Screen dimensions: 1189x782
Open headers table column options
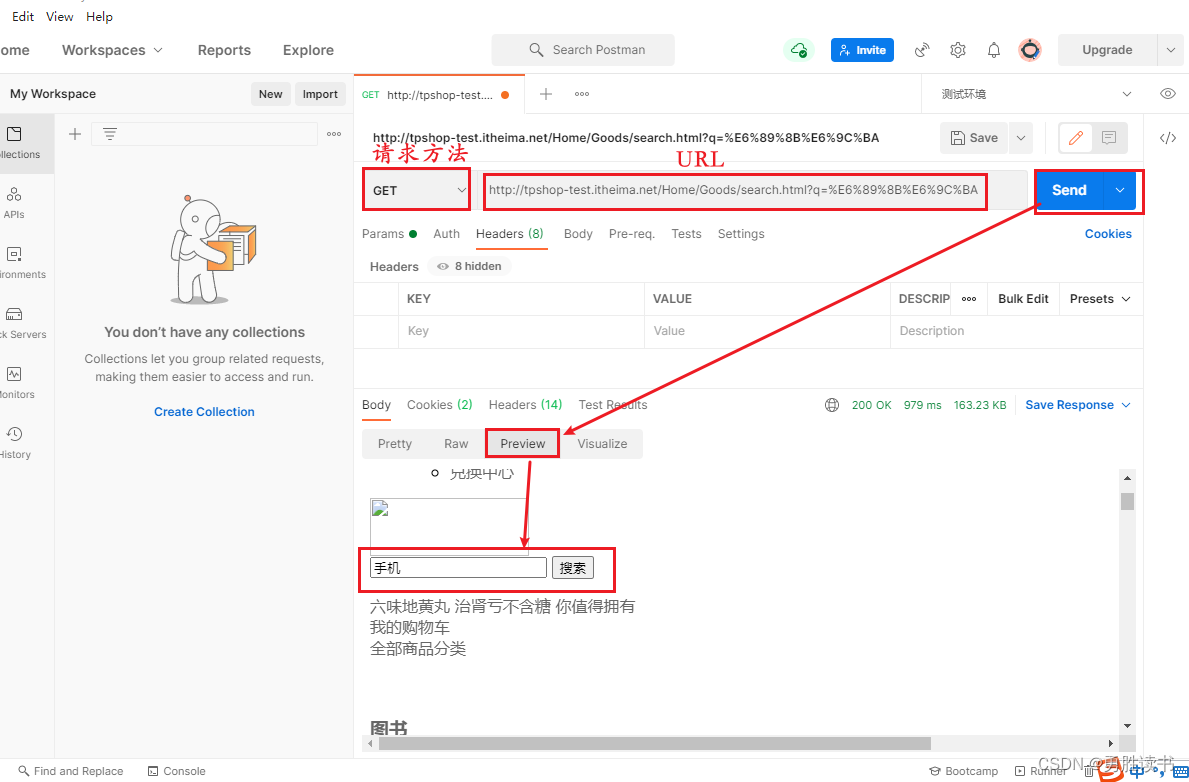[968, 299]
